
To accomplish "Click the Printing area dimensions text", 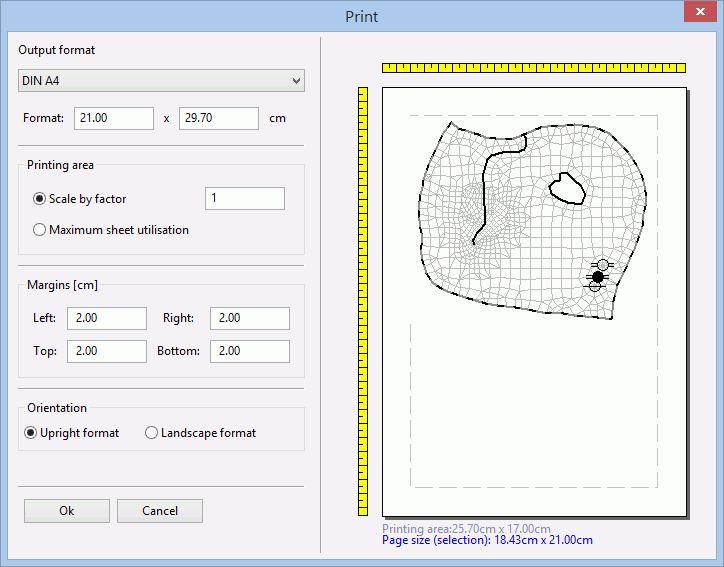I will [x=466, y=529].
